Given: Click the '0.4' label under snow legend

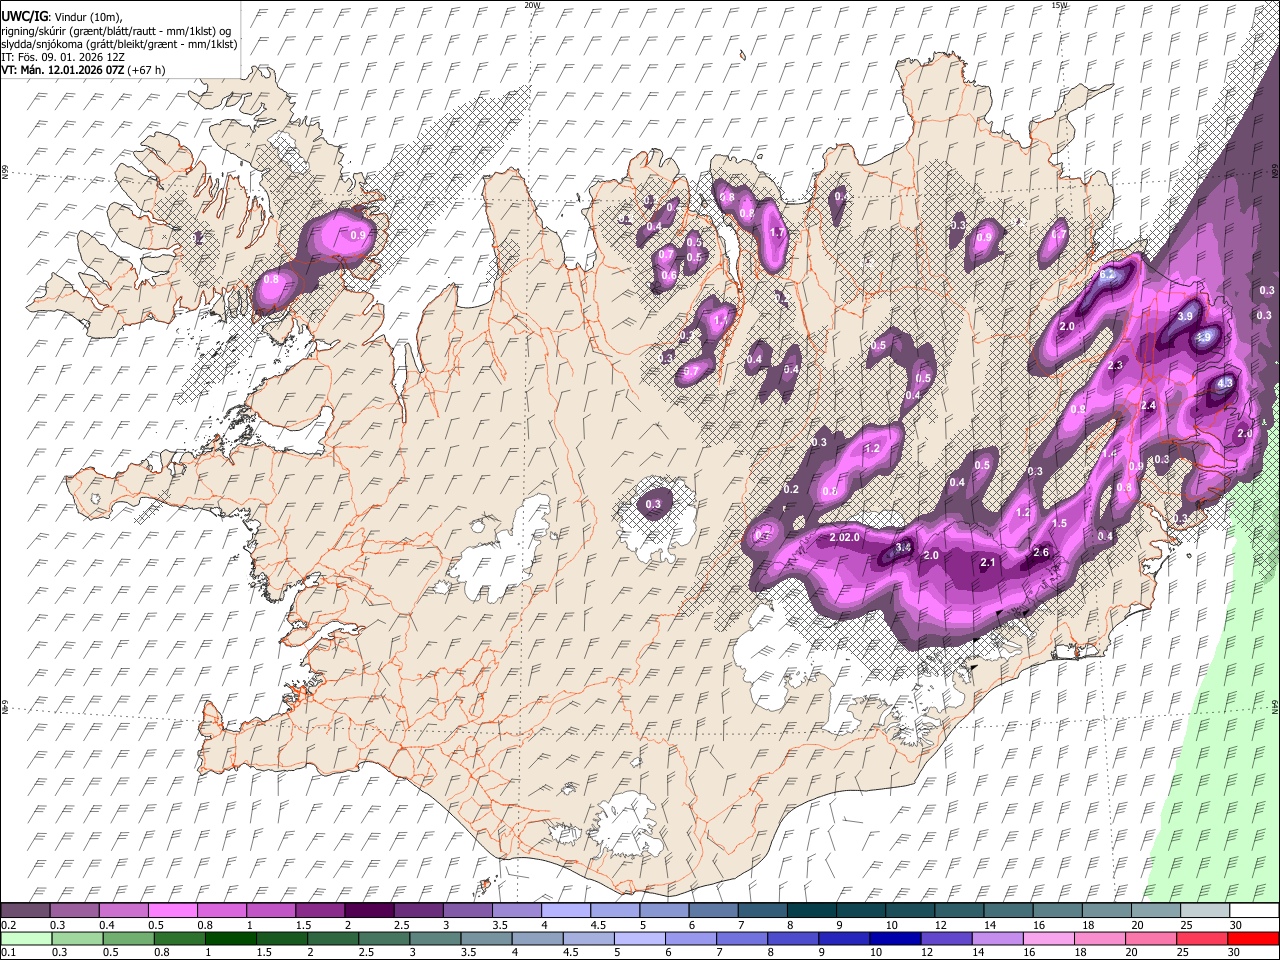Looking at the screenshot, I should tap(107, 925).
